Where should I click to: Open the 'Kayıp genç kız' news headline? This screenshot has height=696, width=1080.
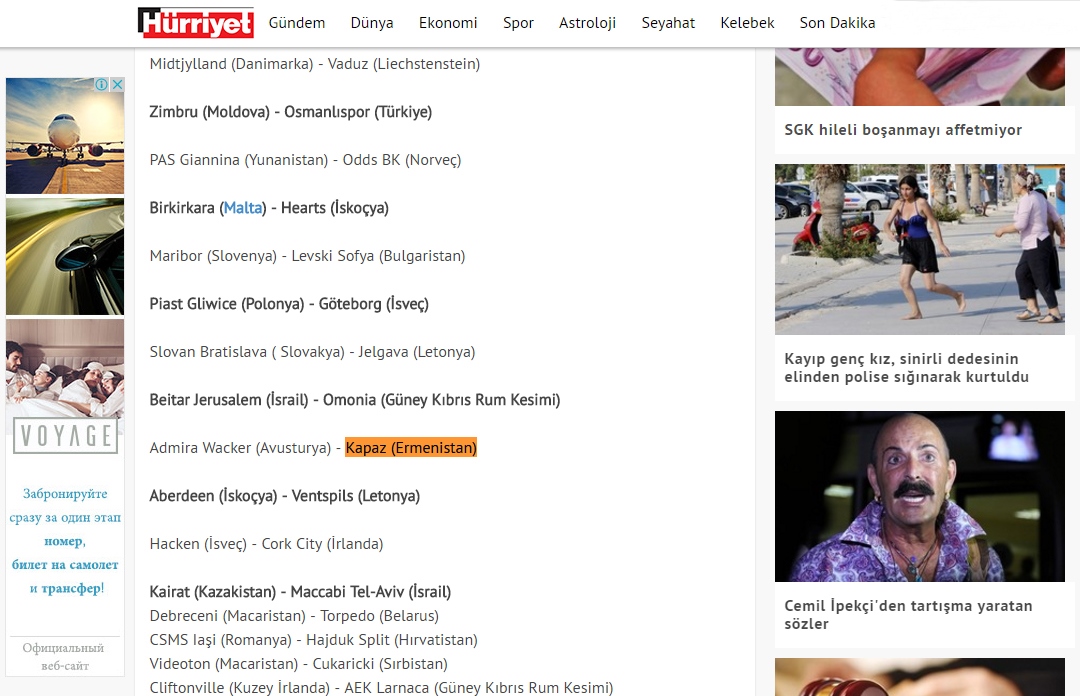906,368
